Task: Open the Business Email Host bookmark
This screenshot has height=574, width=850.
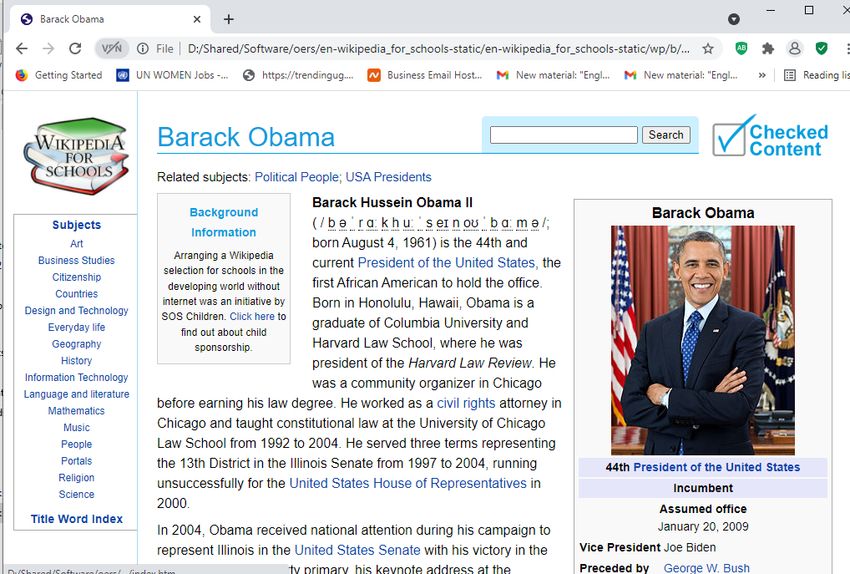Action: tap(425, 75)
